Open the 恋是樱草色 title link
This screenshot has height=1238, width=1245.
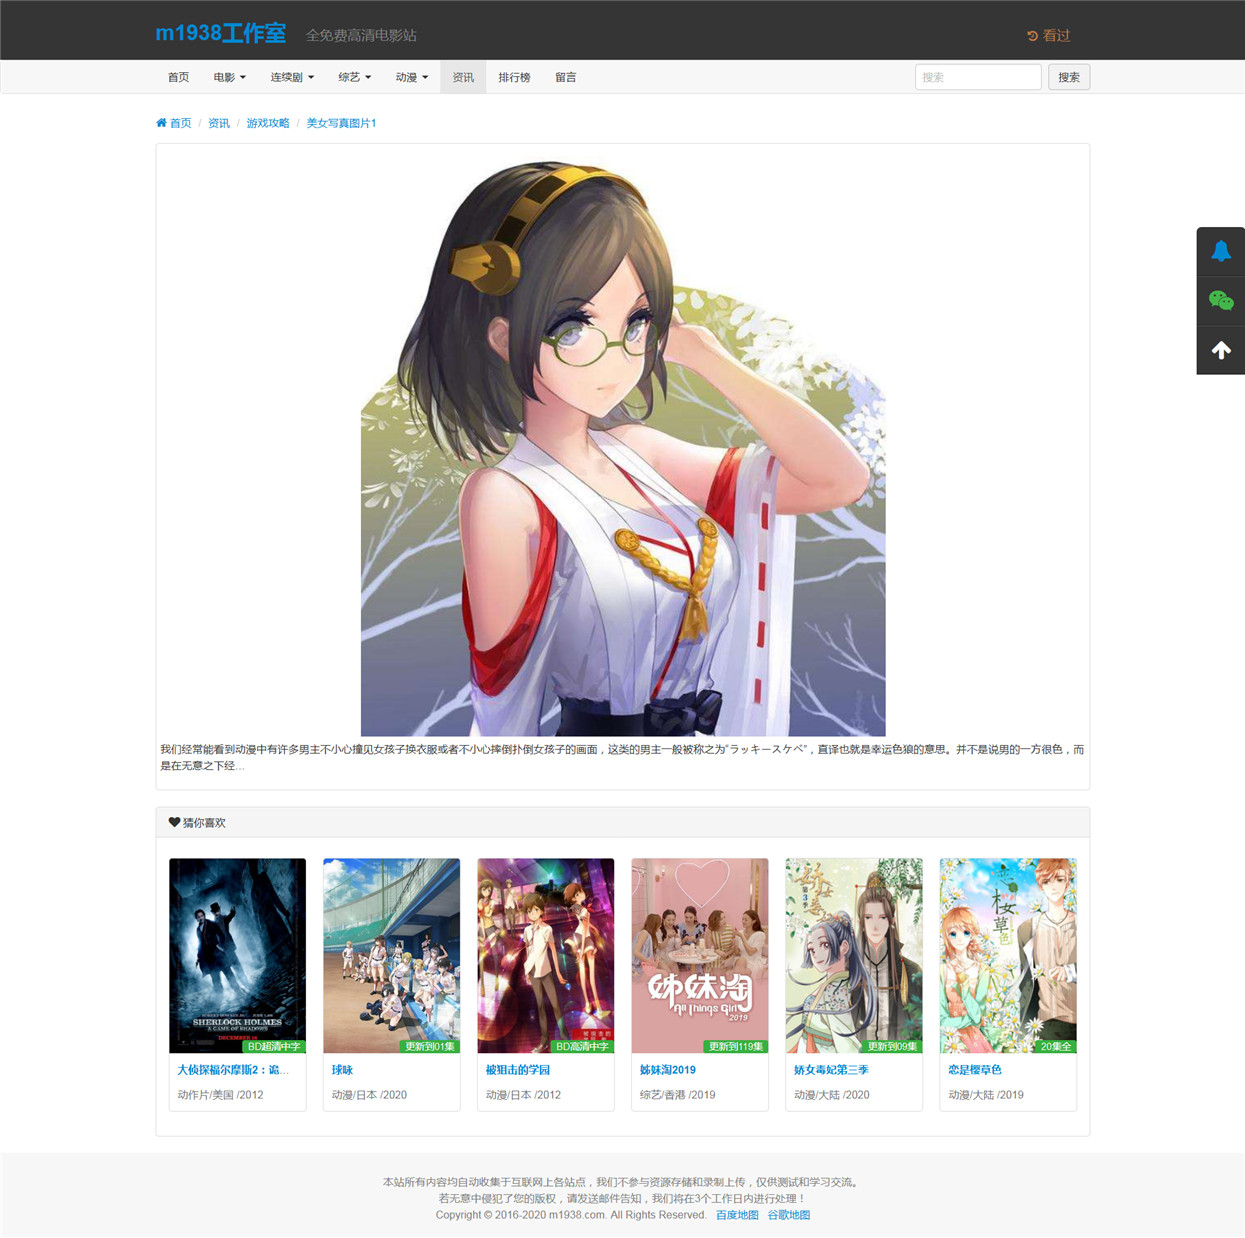point(975,1070)
